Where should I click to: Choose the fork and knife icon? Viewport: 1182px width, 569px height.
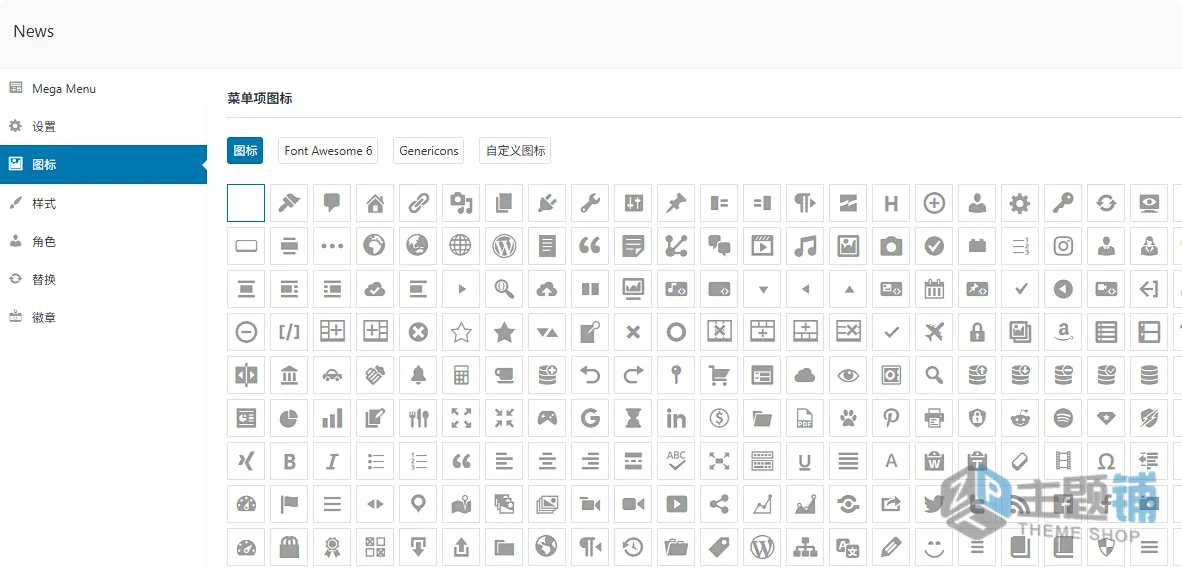418,418
